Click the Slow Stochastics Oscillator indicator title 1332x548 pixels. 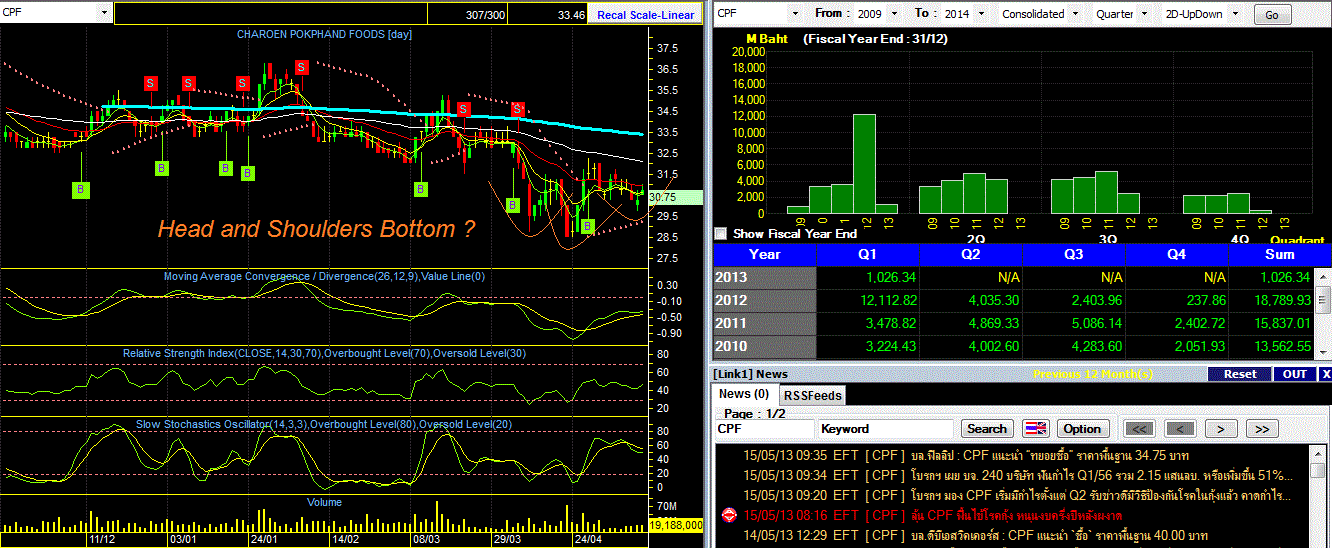click(324, 424)
